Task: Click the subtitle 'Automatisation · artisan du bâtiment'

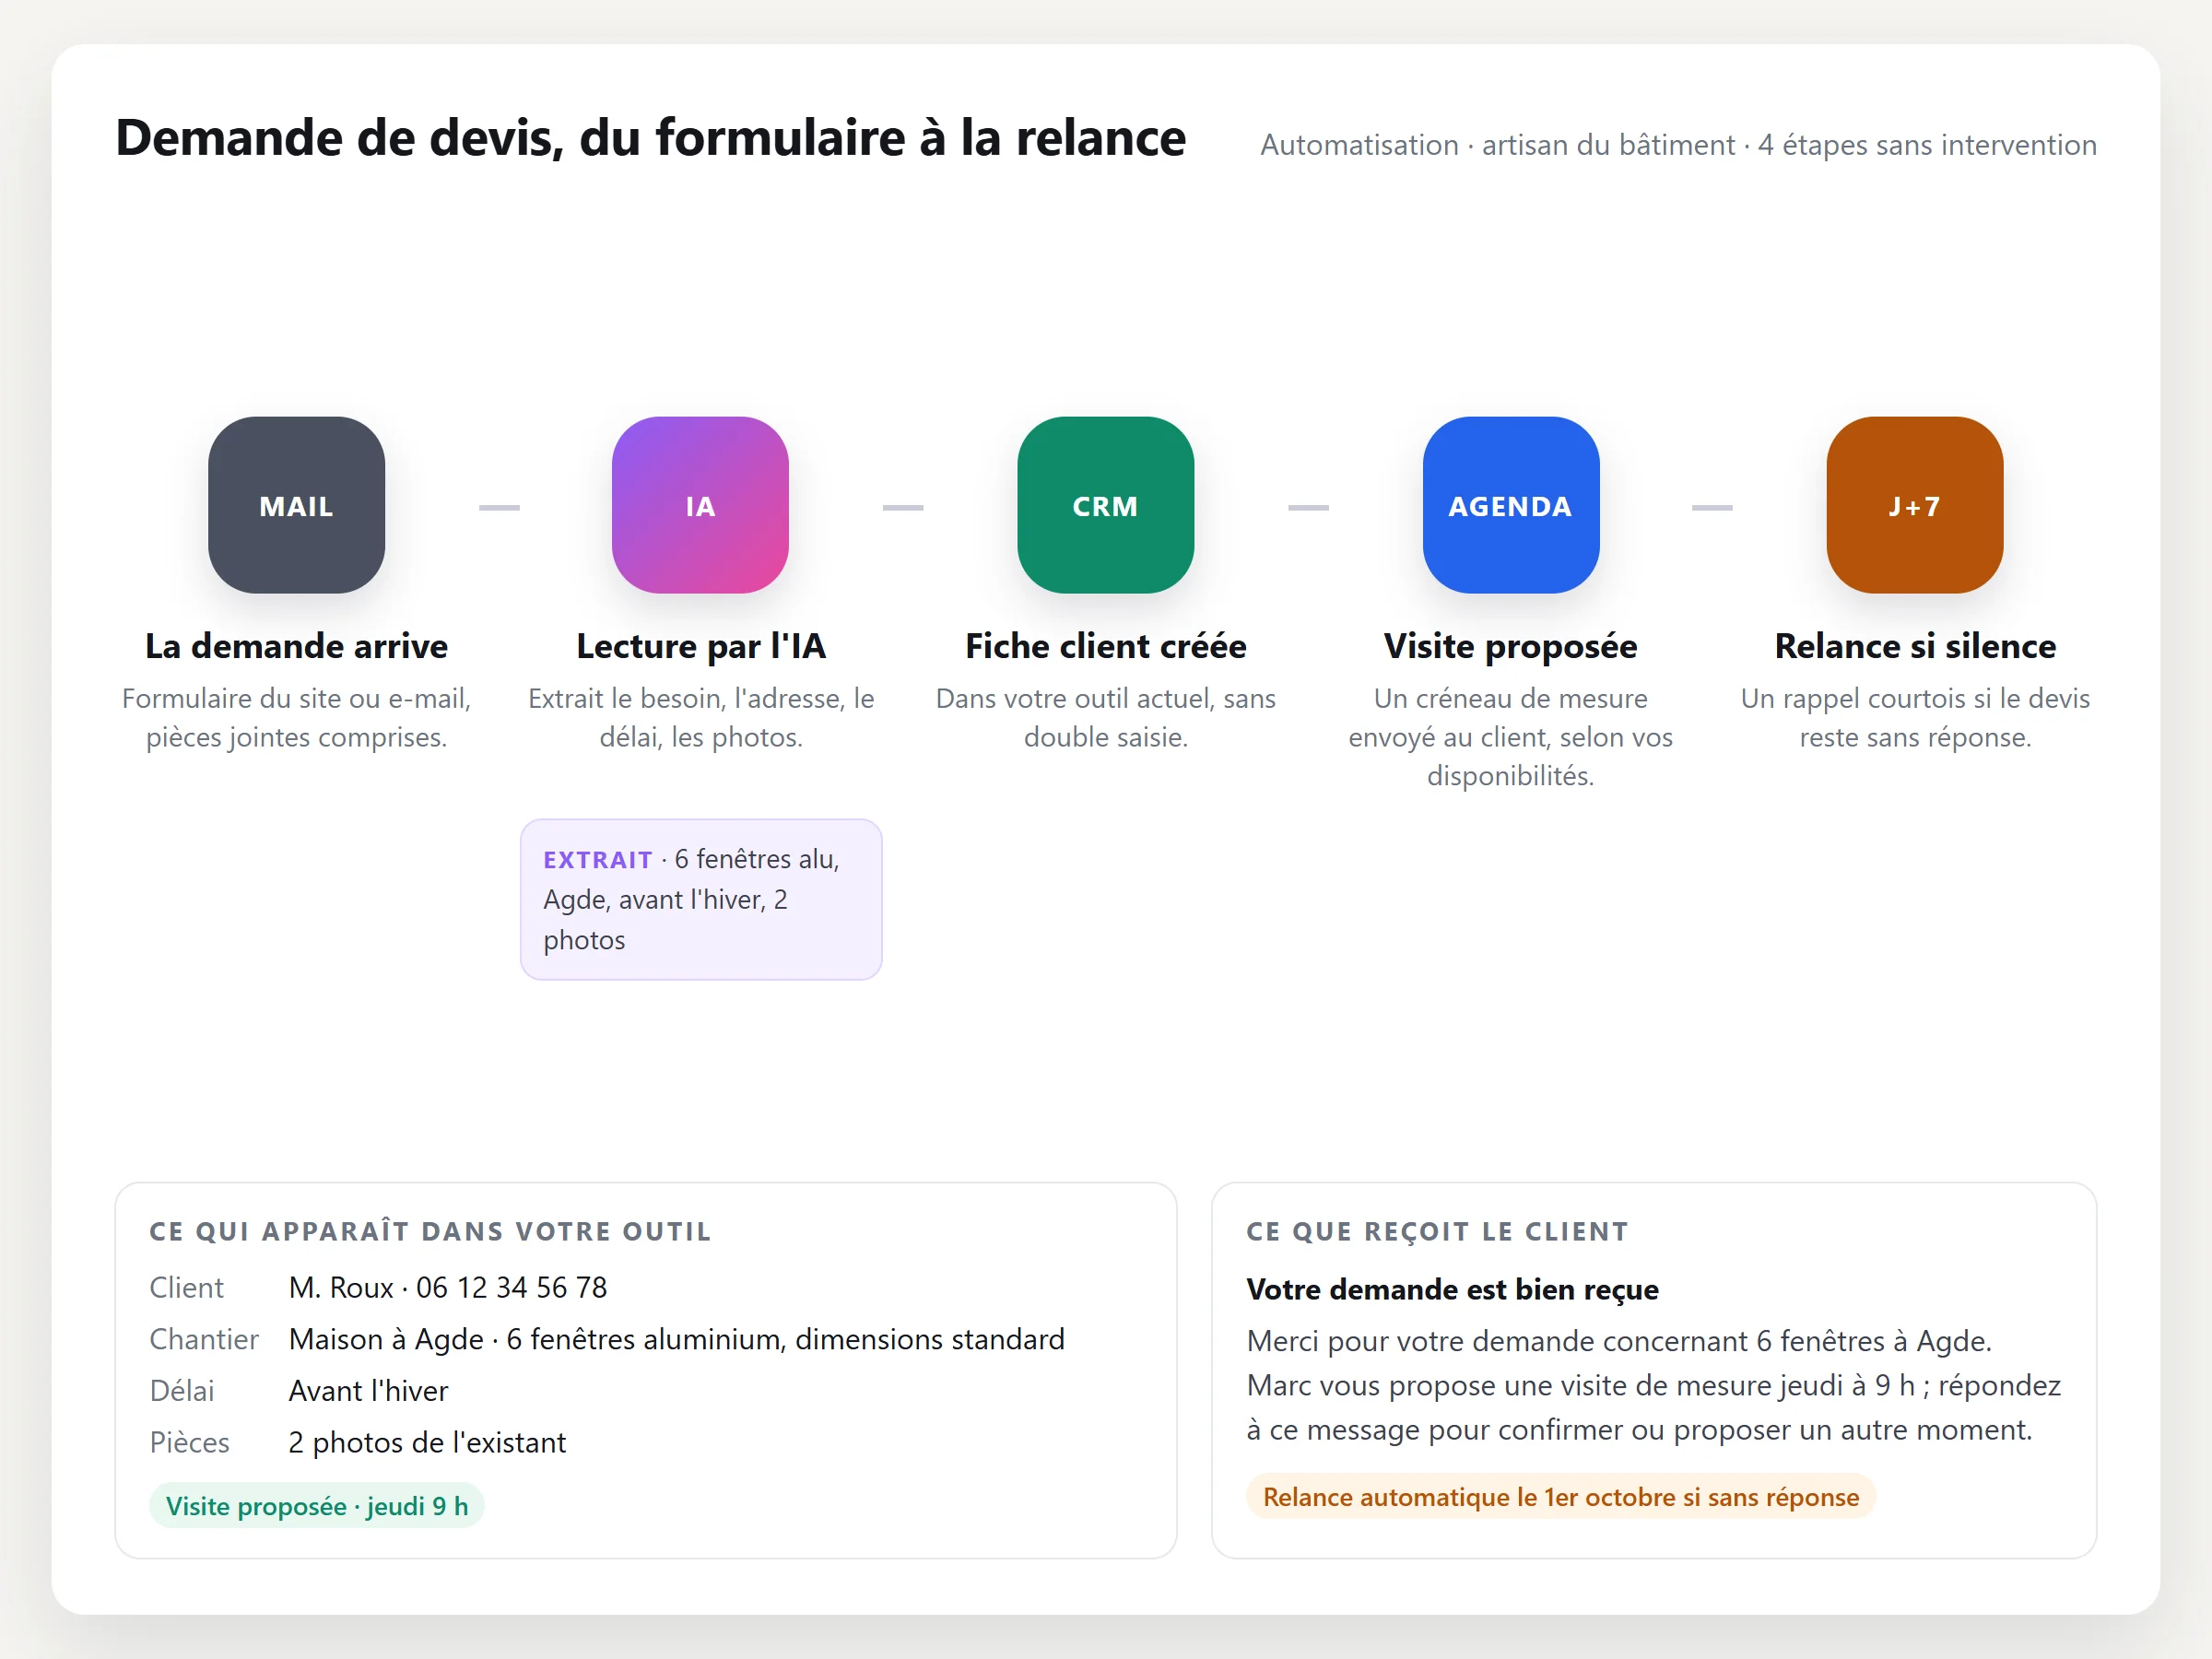Action: [x=1497, y=145]
